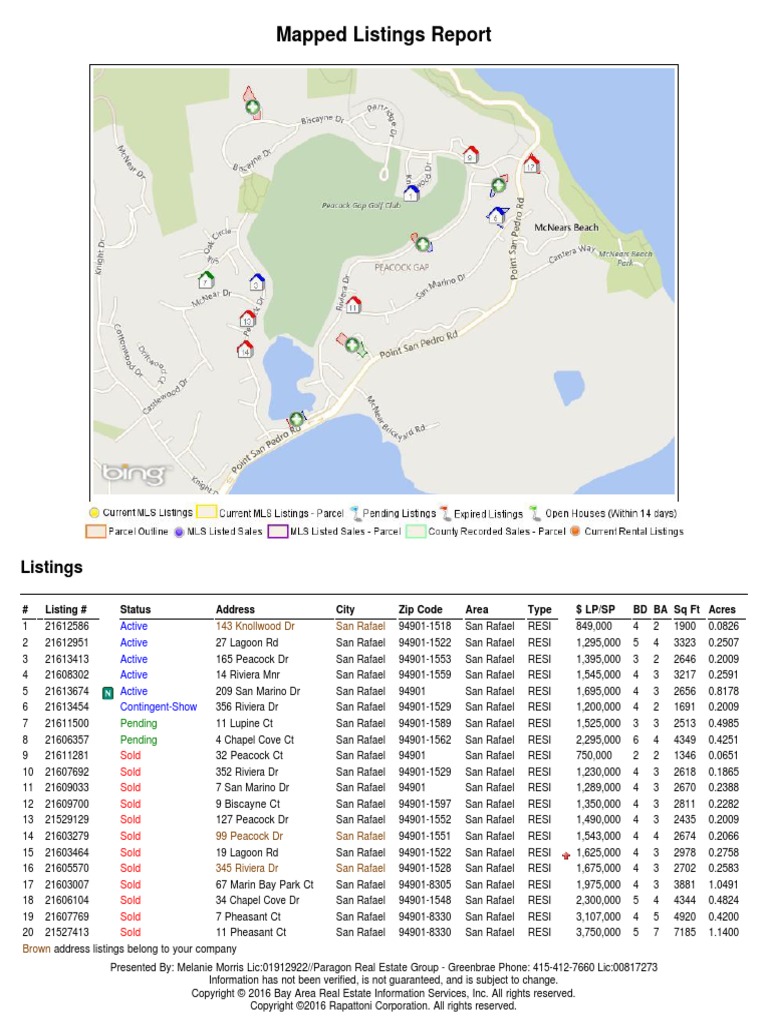Click the MLS Listed Sales - Parcel purple swatch
The height and width of the screenshot is (1024, 768).
pos(278,532)
